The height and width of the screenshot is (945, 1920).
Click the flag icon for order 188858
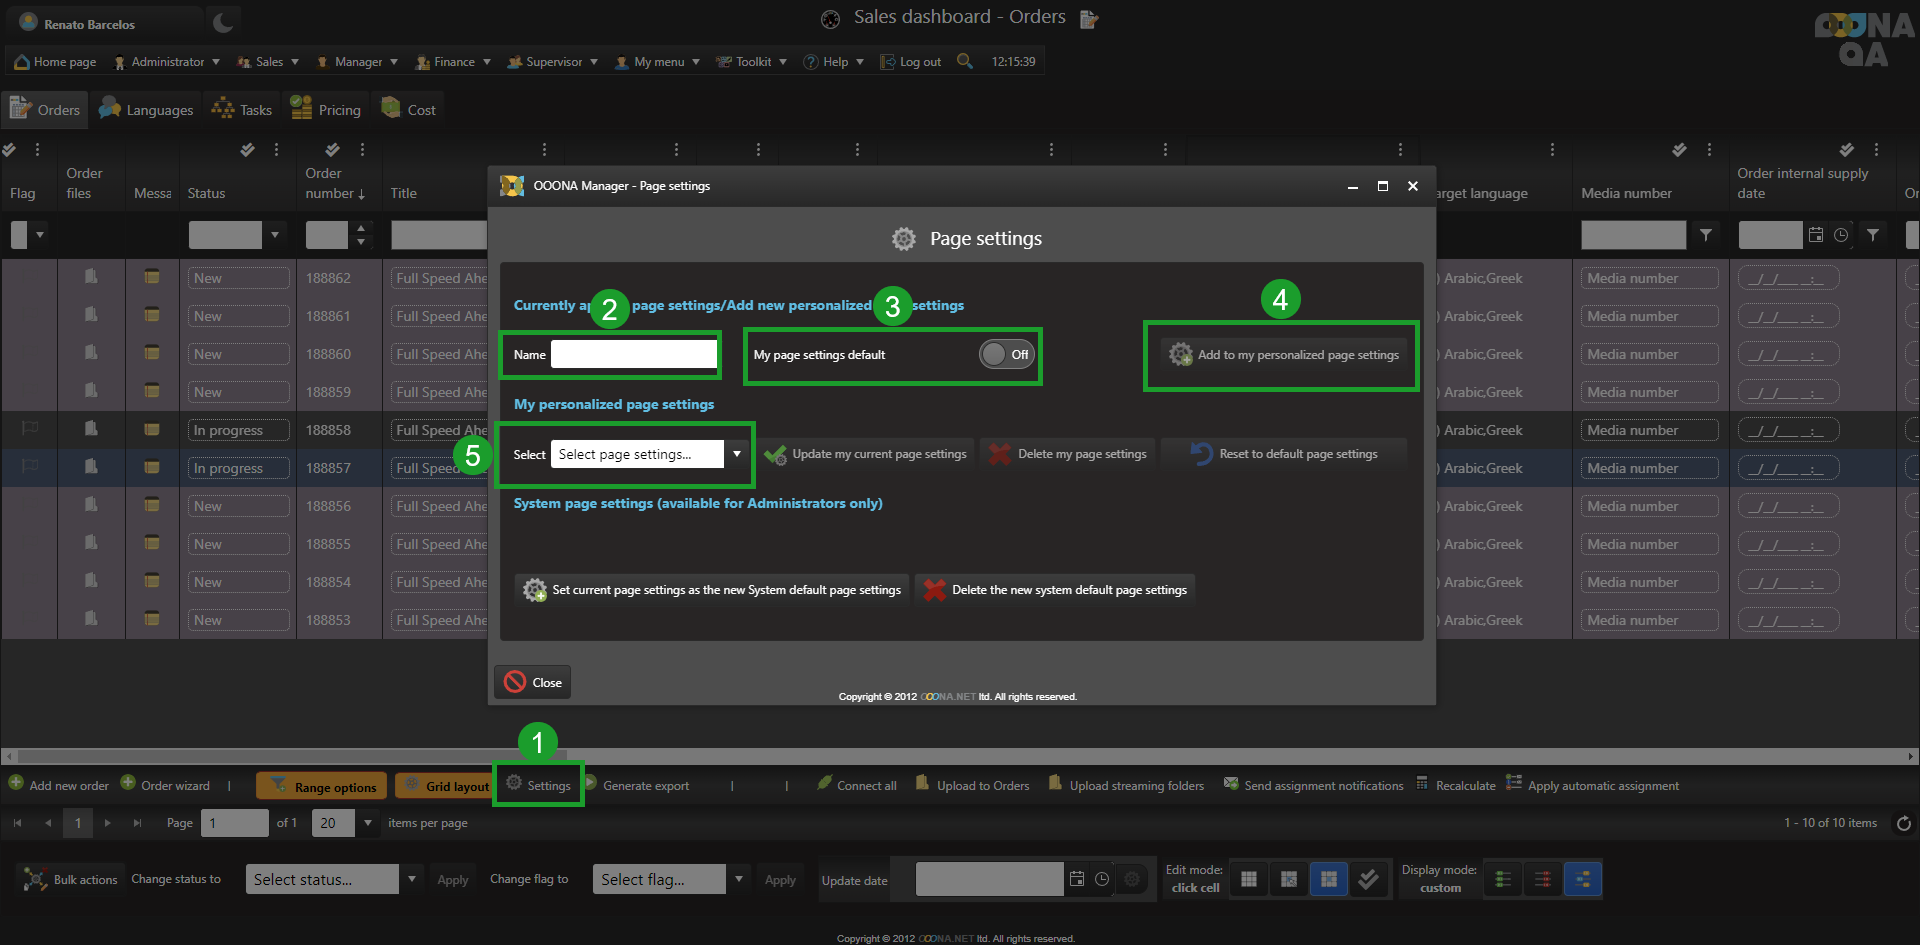click(x=30, y=429)
